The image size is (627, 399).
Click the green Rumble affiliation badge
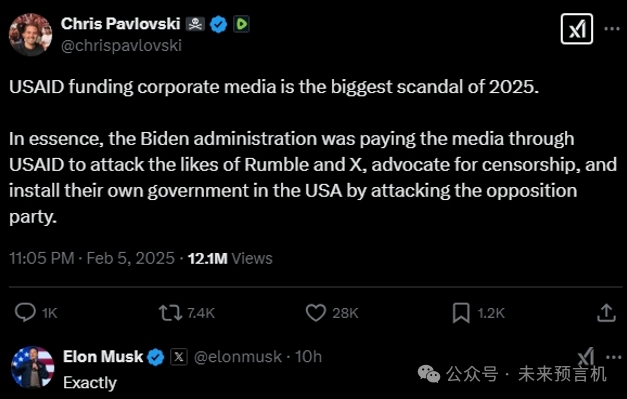click(x=241, y=24)
